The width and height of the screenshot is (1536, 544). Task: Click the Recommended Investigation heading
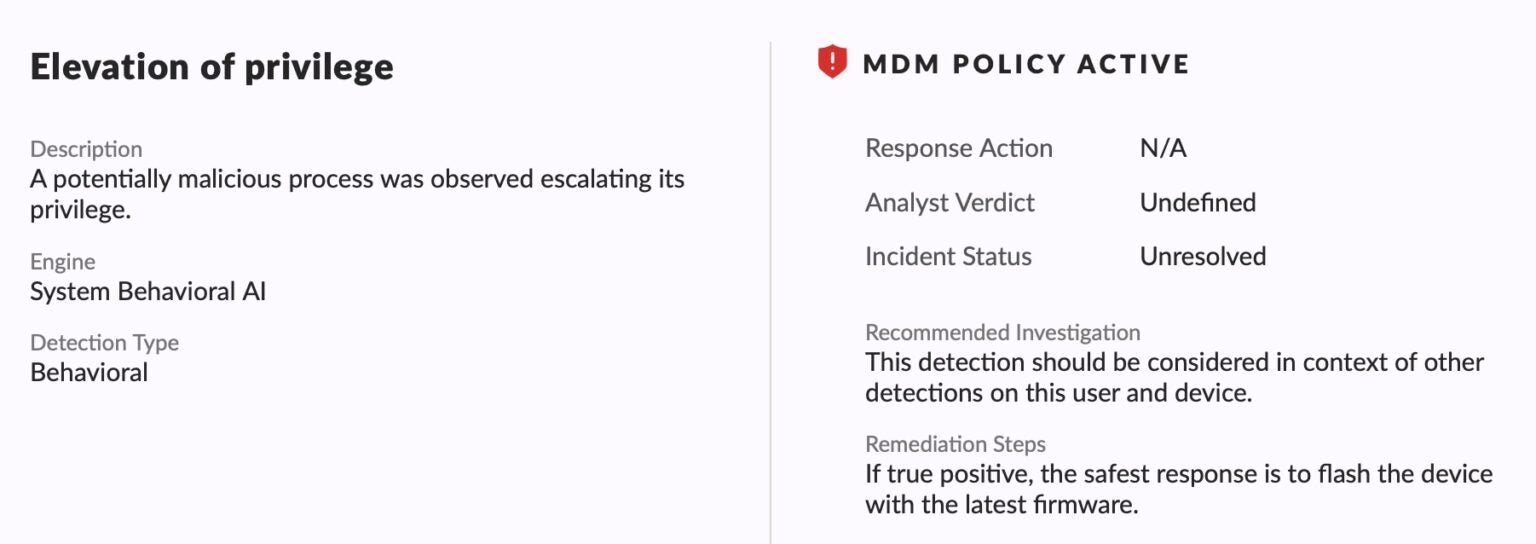(1002, 332)
